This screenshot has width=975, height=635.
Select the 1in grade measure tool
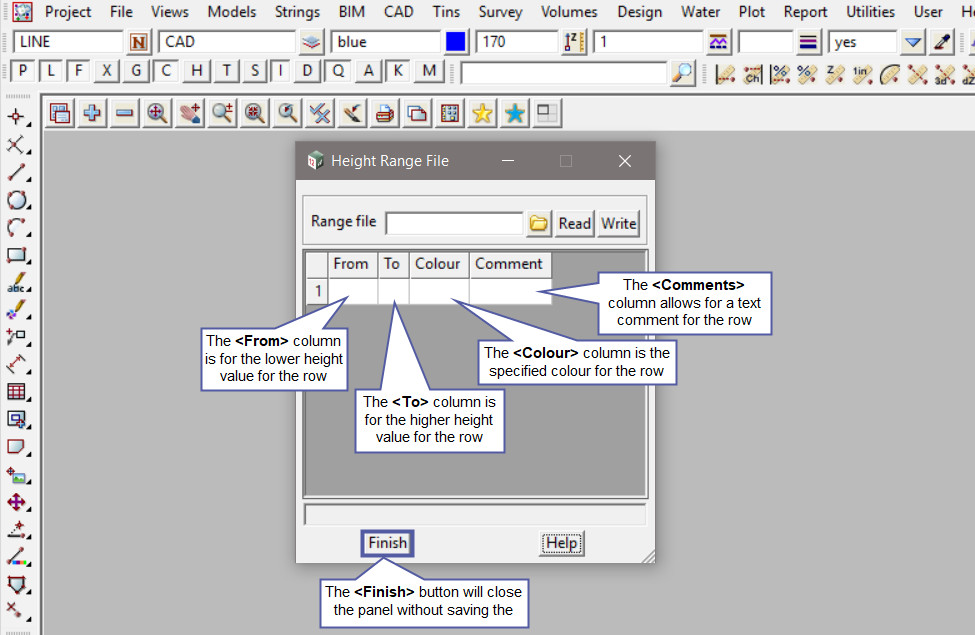(862, 75)
